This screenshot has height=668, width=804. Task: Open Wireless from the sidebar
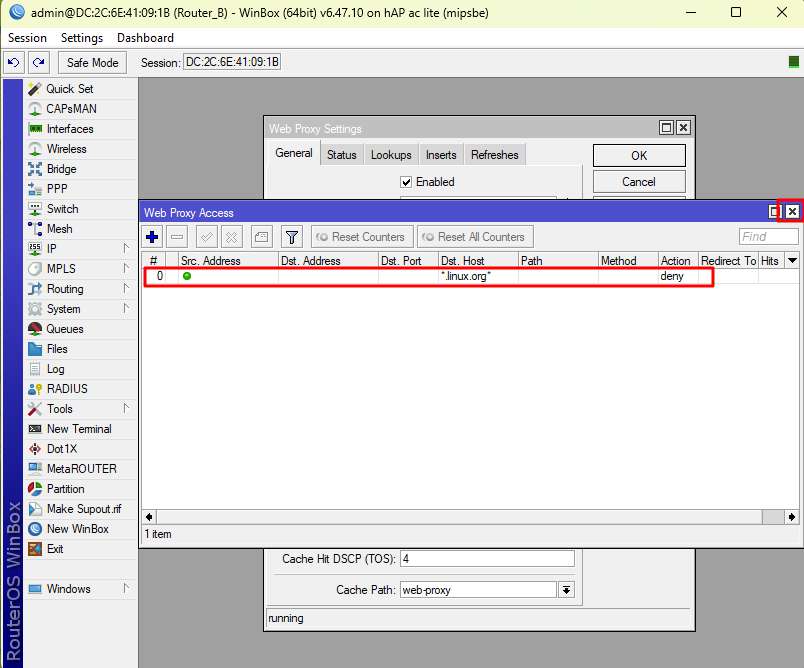pos(66,149)
